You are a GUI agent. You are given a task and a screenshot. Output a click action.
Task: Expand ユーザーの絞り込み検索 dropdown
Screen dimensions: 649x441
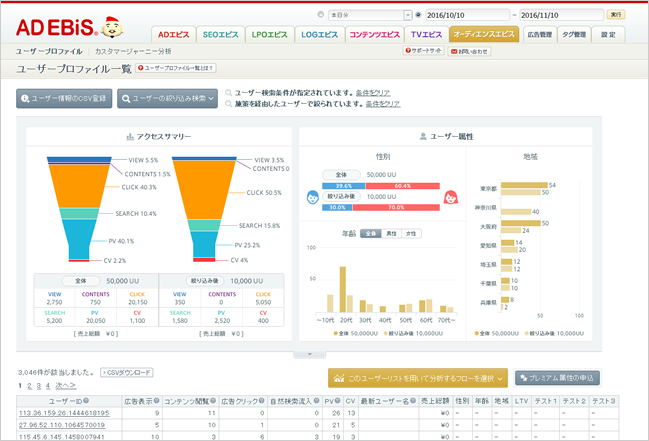coord(168,98)
